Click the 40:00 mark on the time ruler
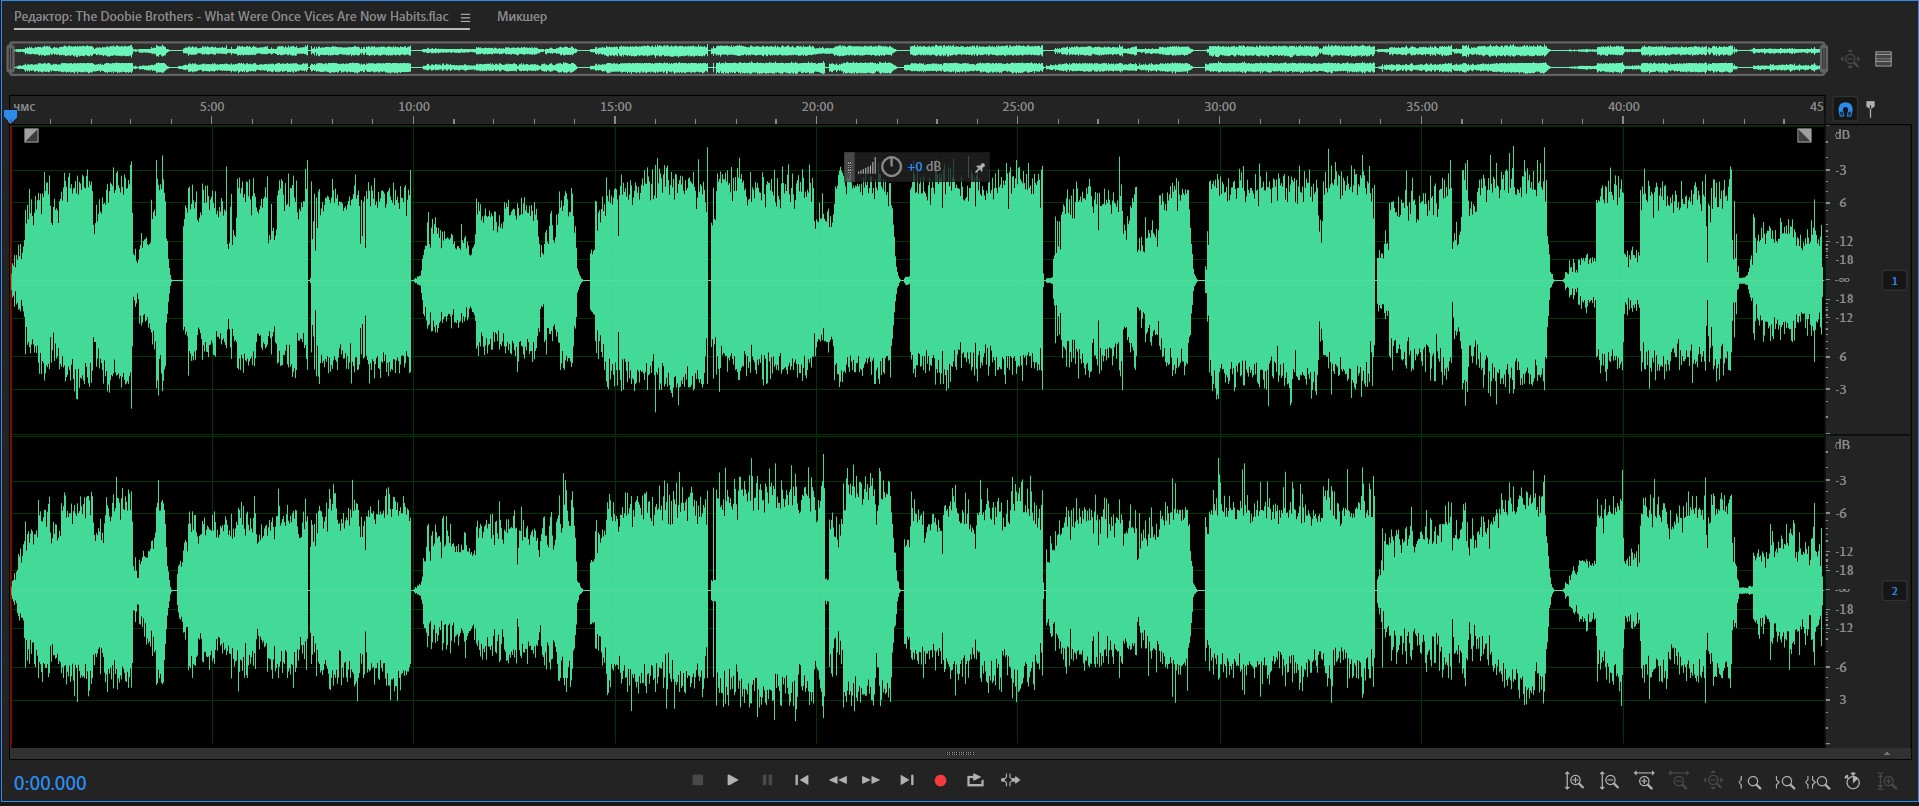 pos(1624,106)
